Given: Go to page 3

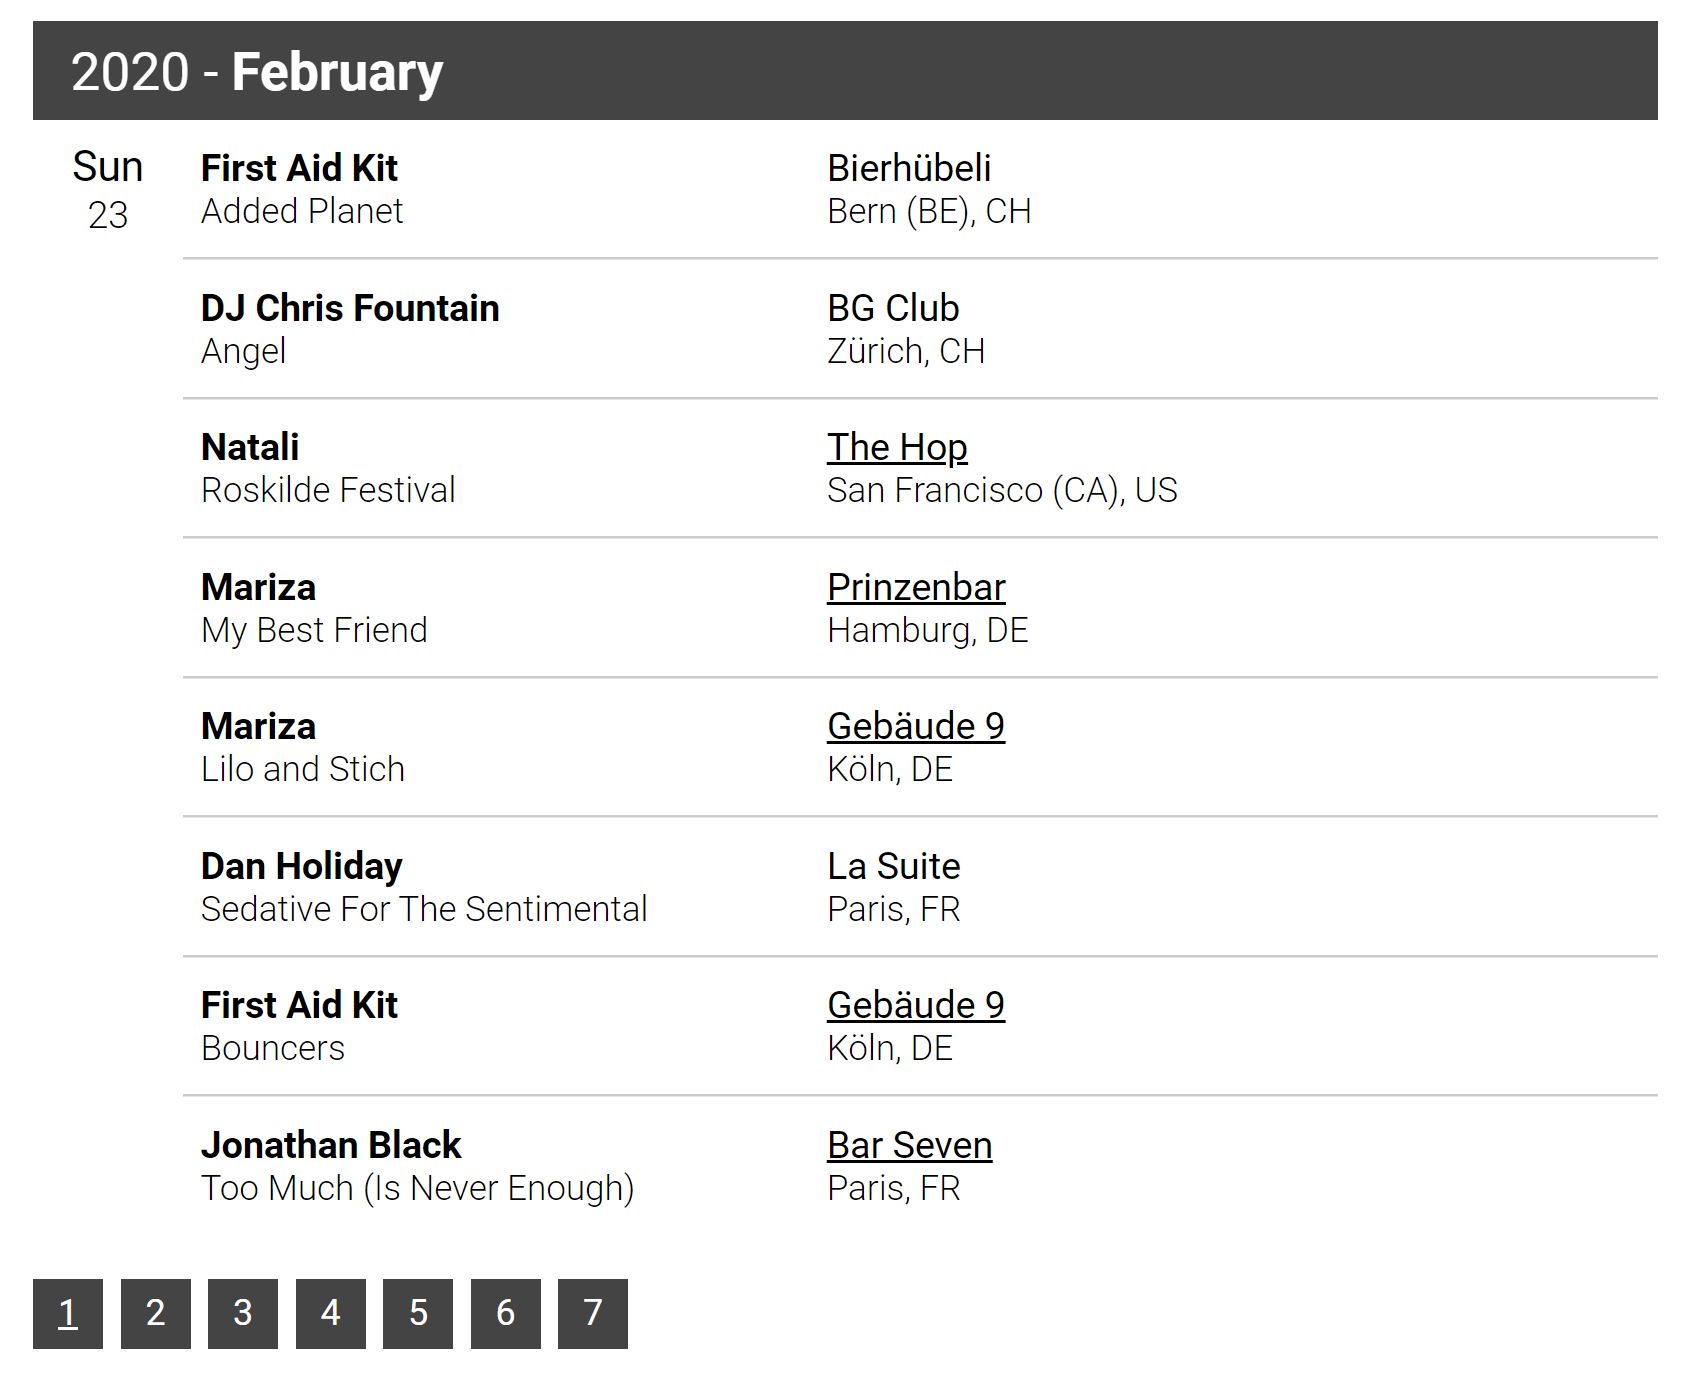Looking at the screenshot, I should [243, 1313].
